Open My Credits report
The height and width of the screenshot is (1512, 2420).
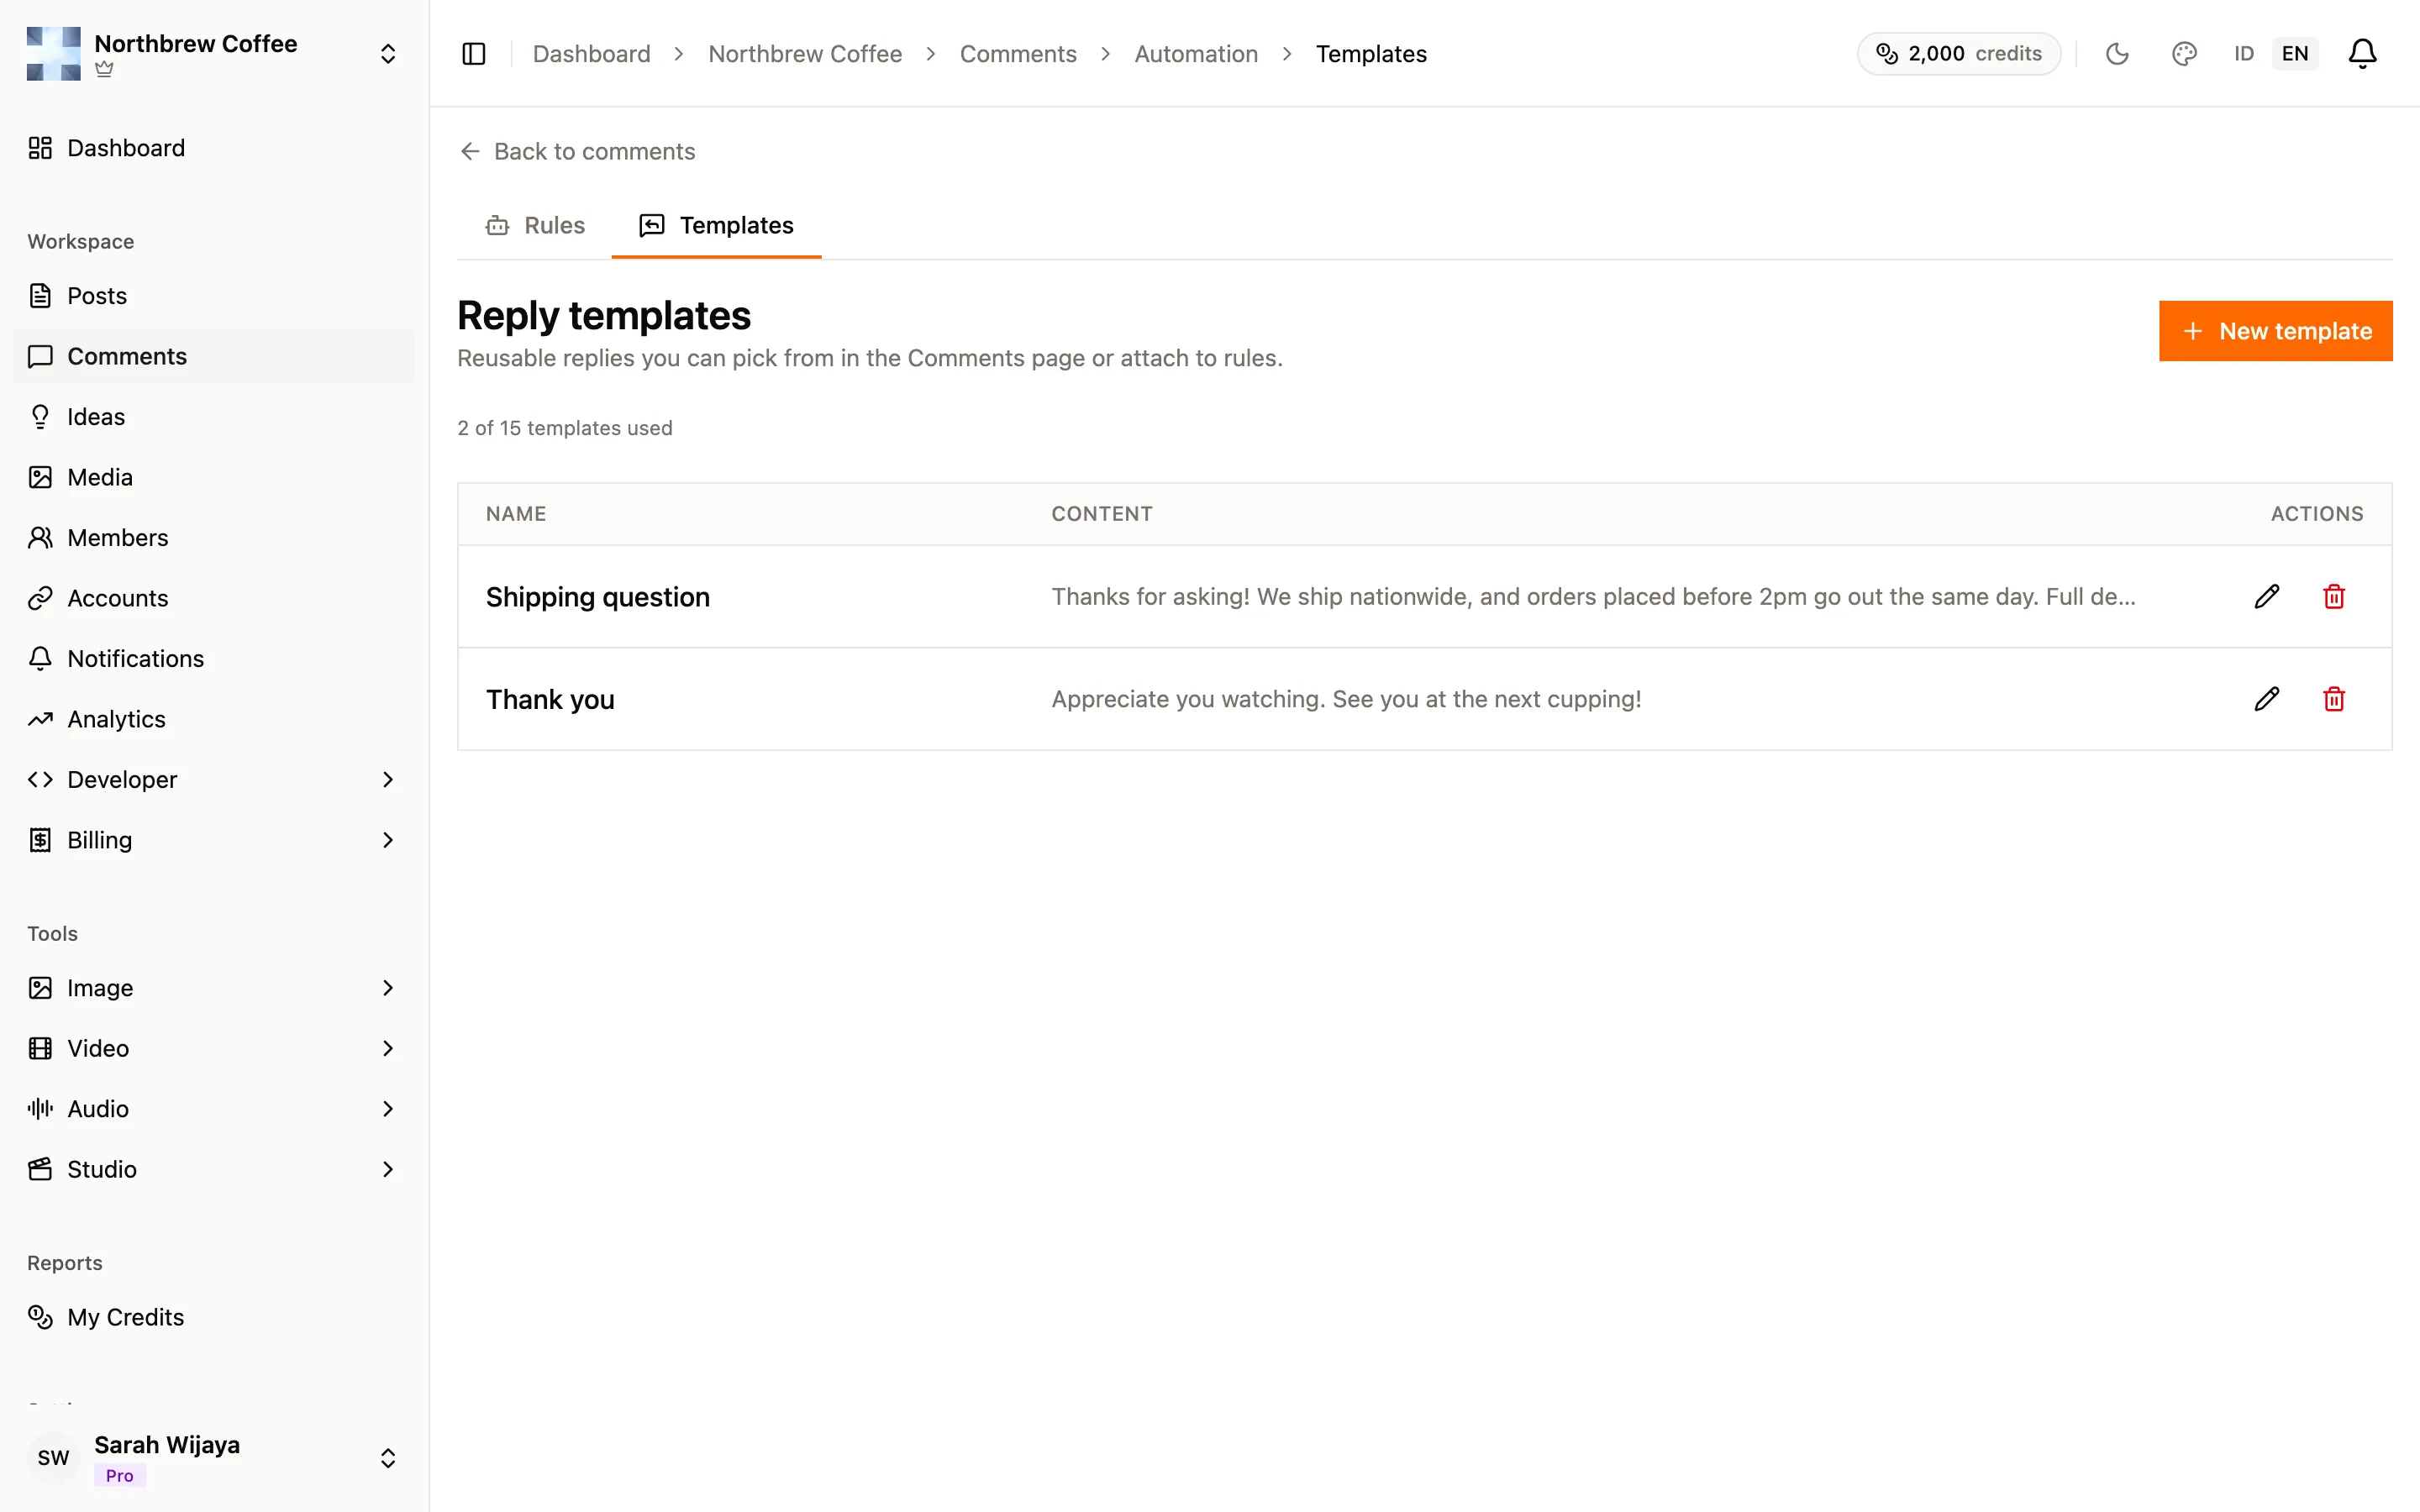(214, 1317)
